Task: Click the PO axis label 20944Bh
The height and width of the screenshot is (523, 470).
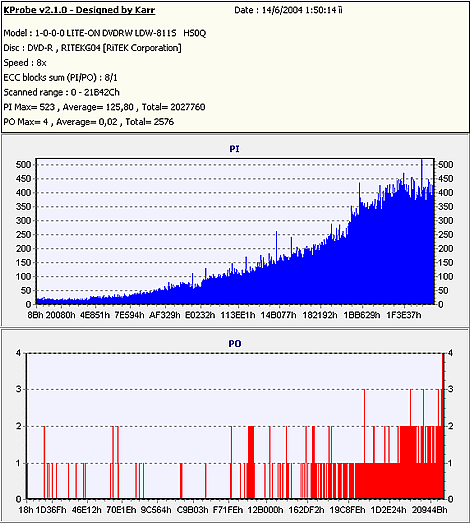Action: tap(430, 510)
